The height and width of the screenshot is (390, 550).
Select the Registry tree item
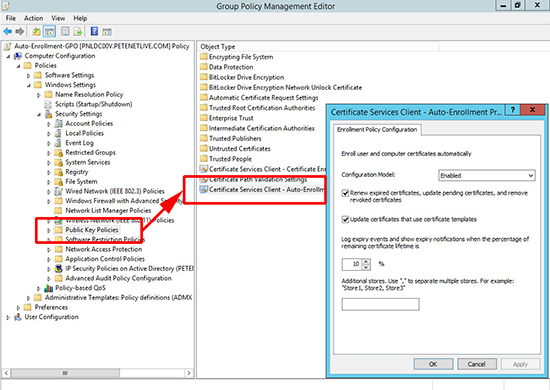click(76, 172)
